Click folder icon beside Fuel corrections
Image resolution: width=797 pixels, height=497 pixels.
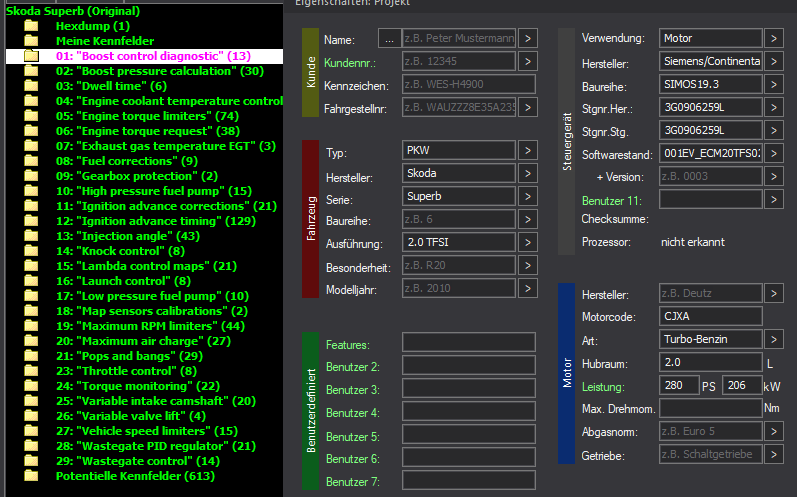tap(31, 161)
